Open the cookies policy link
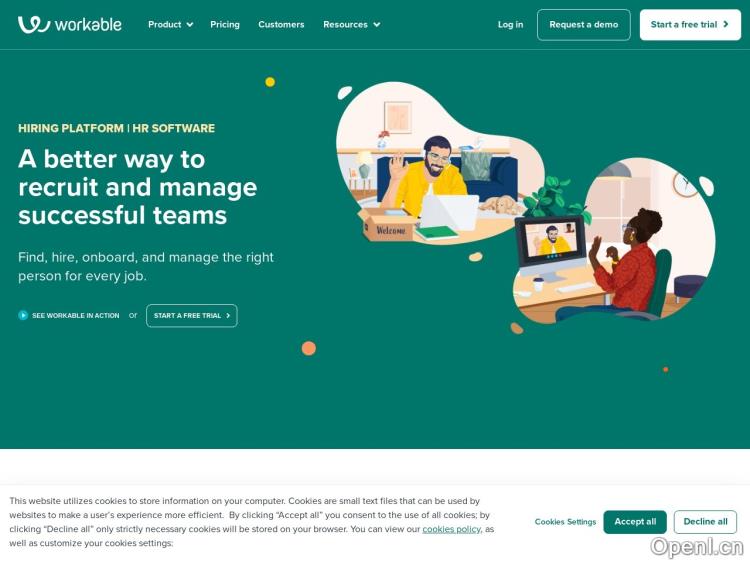Screen dimensions: 750x562 point(451,529)
